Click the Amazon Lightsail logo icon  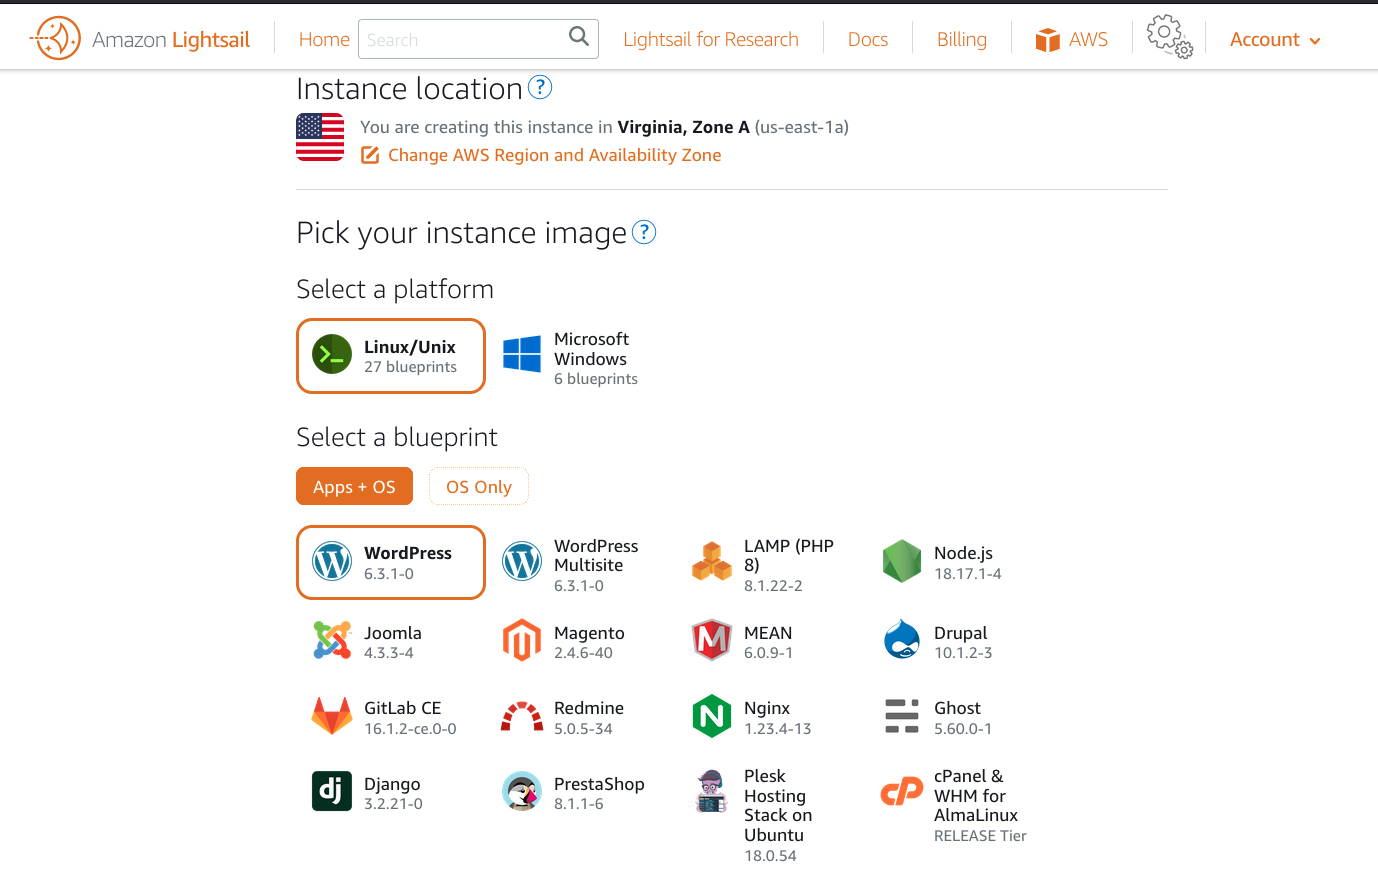tap(55, 39)
